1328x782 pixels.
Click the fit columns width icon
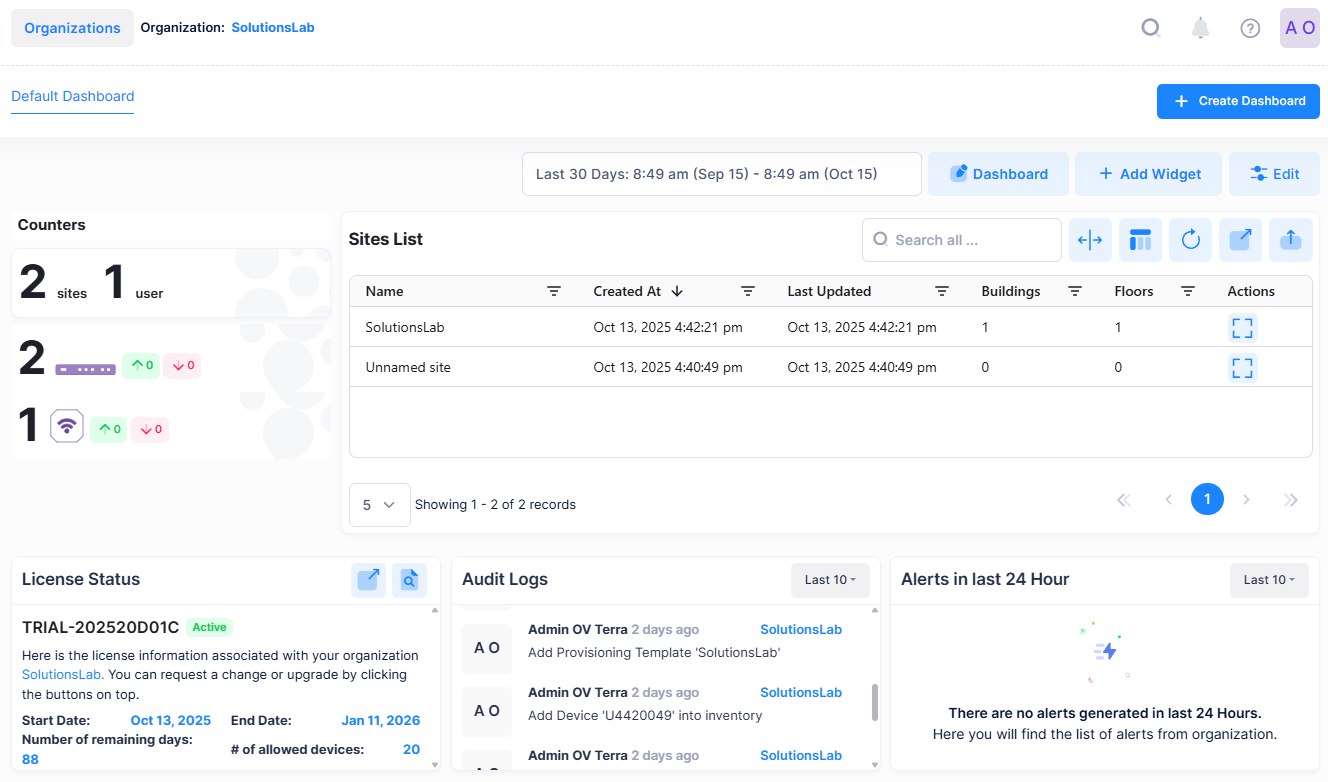(1090, 240)
